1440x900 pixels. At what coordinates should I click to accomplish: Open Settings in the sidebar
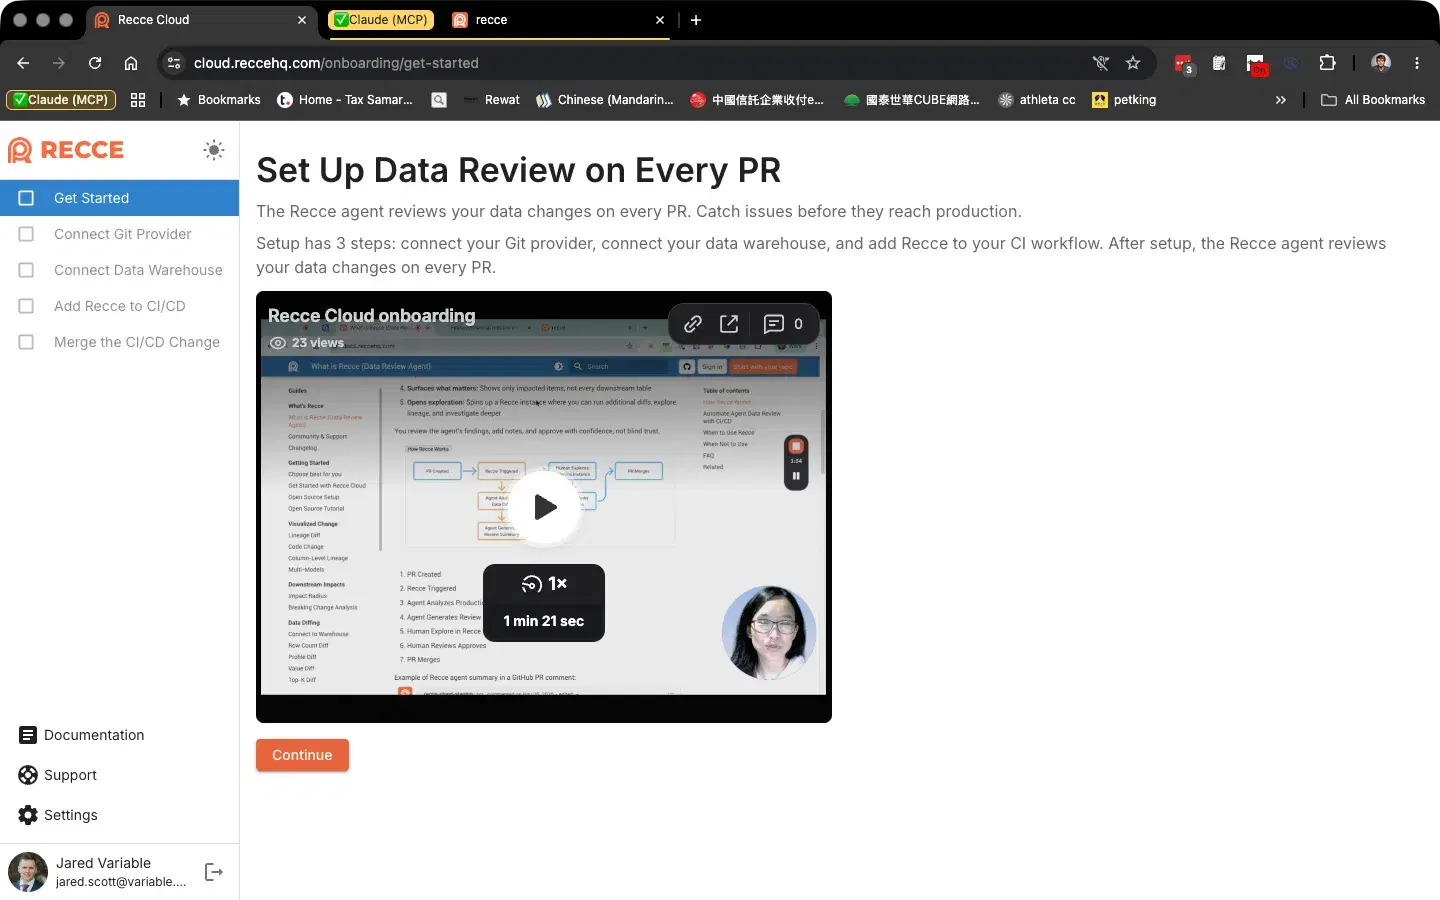click(58, 815)
